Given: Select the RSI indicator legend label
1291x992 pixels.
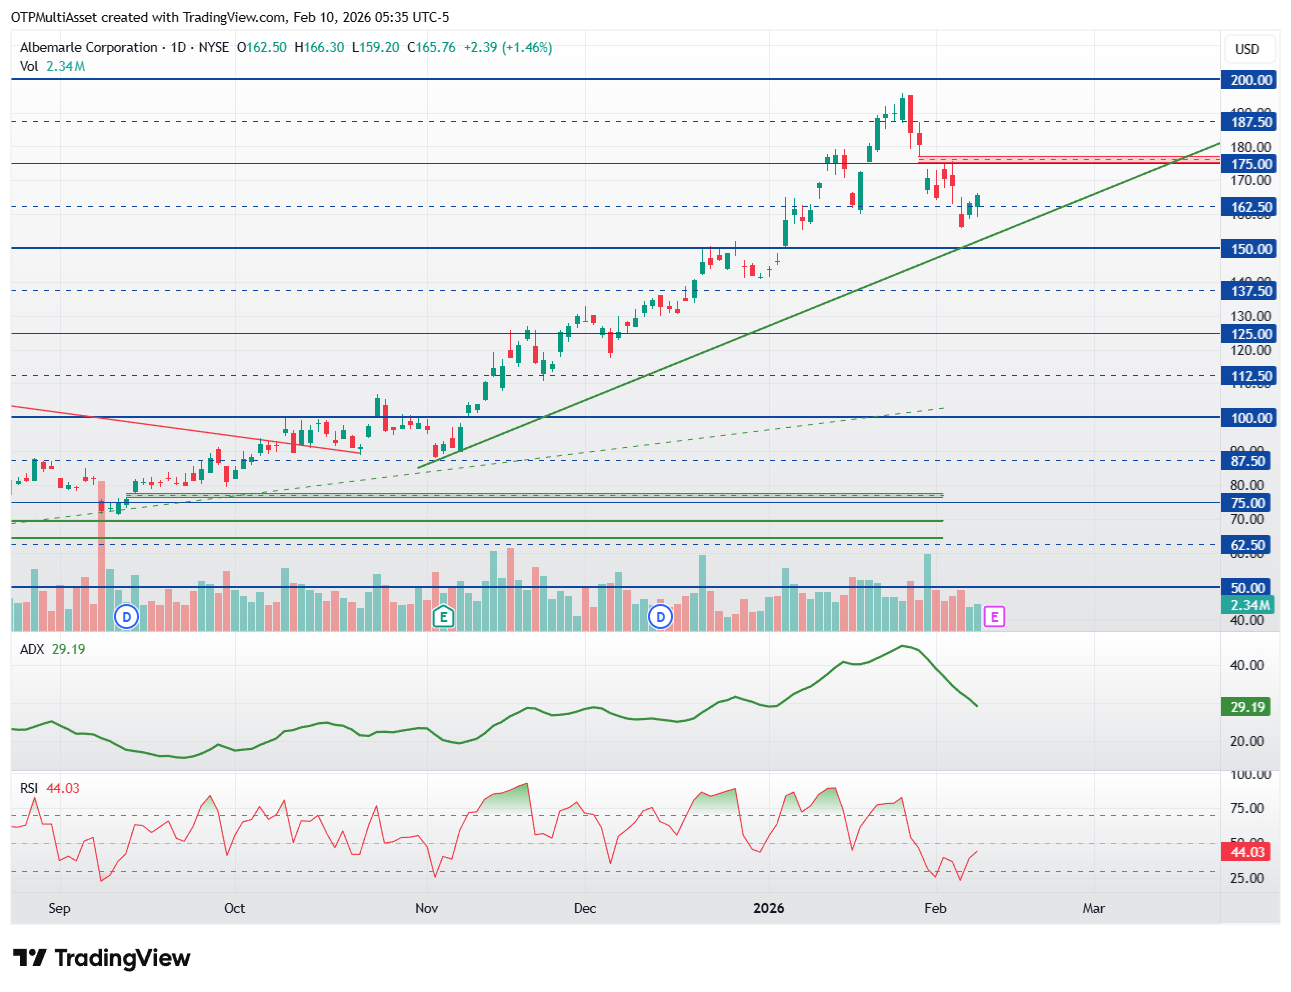Looking at the screenshot, I should click(29, 788).
